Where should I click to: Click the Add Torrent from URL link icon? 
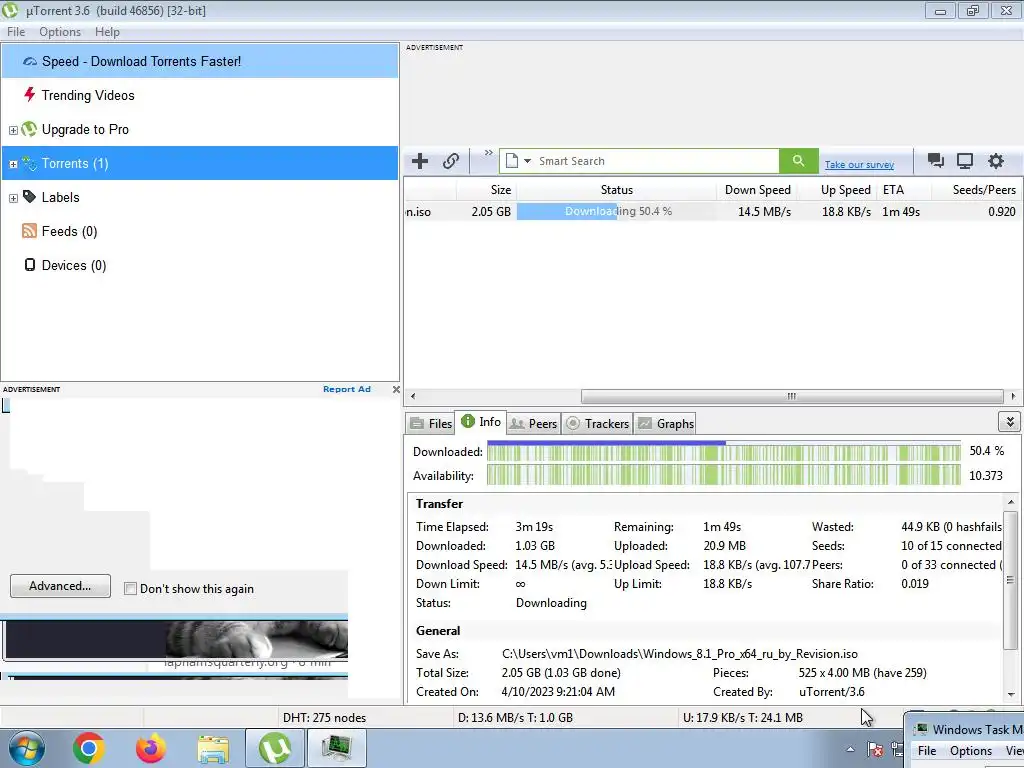451,161
